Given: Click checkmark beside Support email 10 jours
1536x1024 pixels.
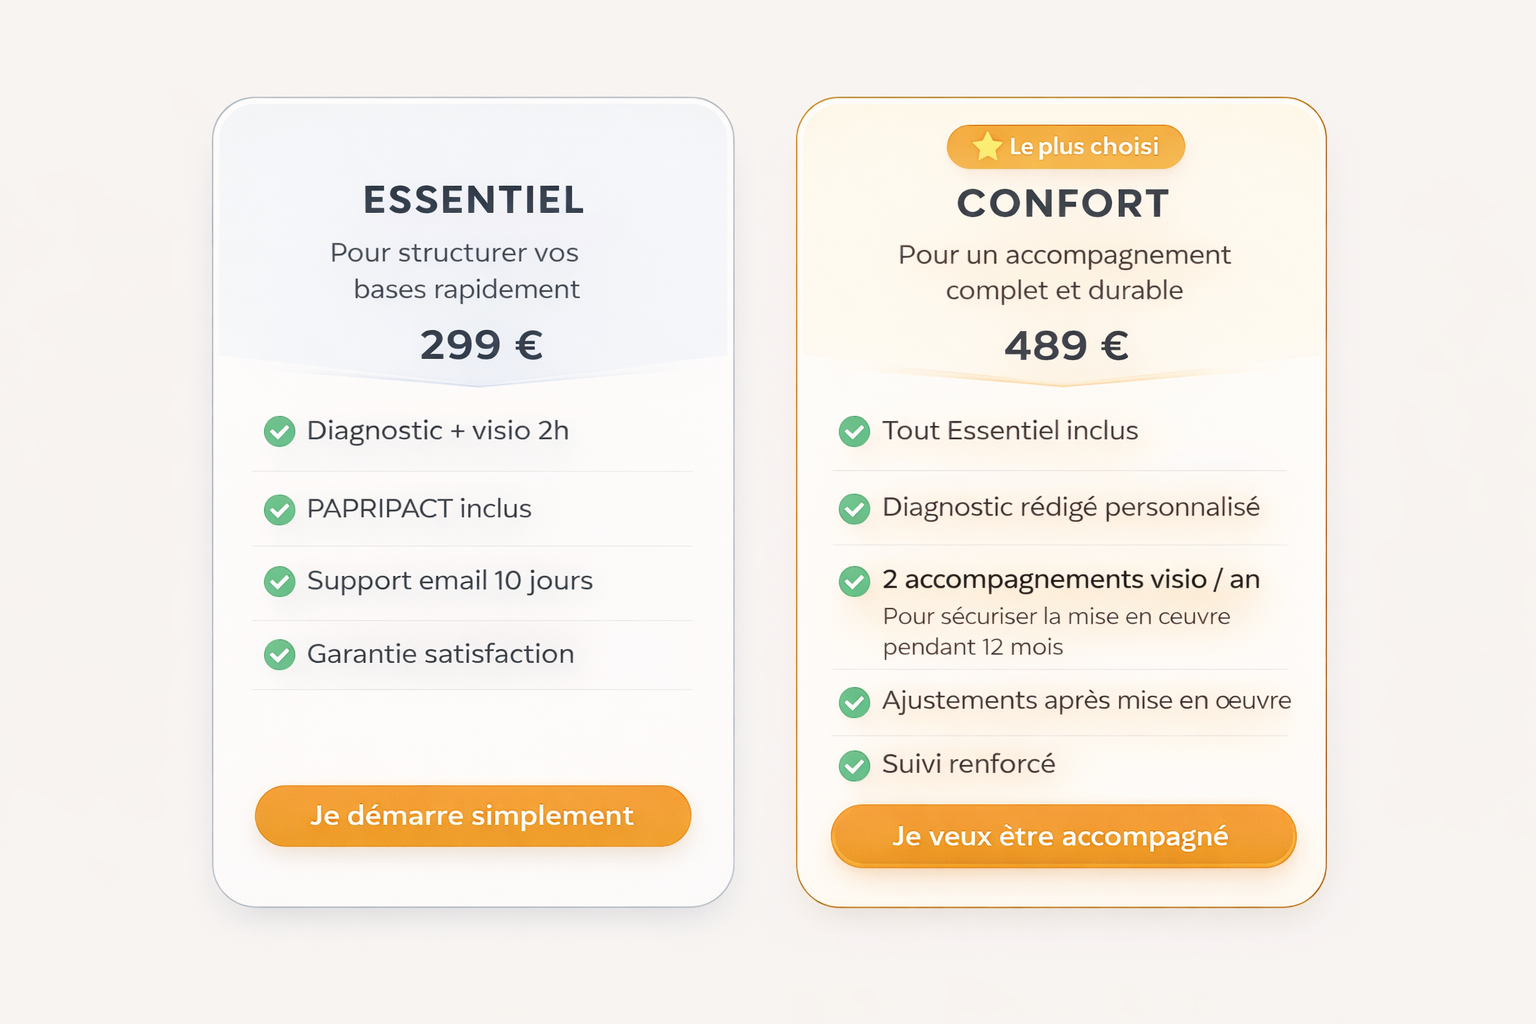Looking at the screenshot, I should click(279, 581).
